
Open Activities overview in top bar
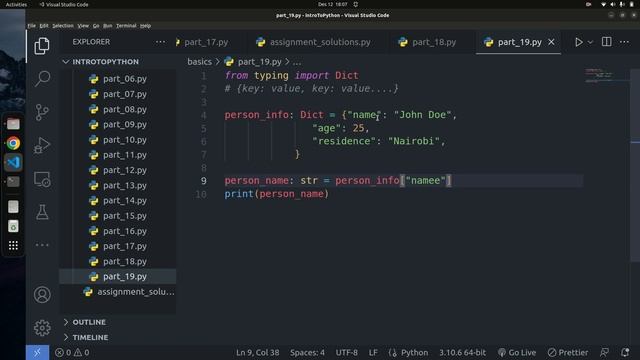[x=16, y=4]
